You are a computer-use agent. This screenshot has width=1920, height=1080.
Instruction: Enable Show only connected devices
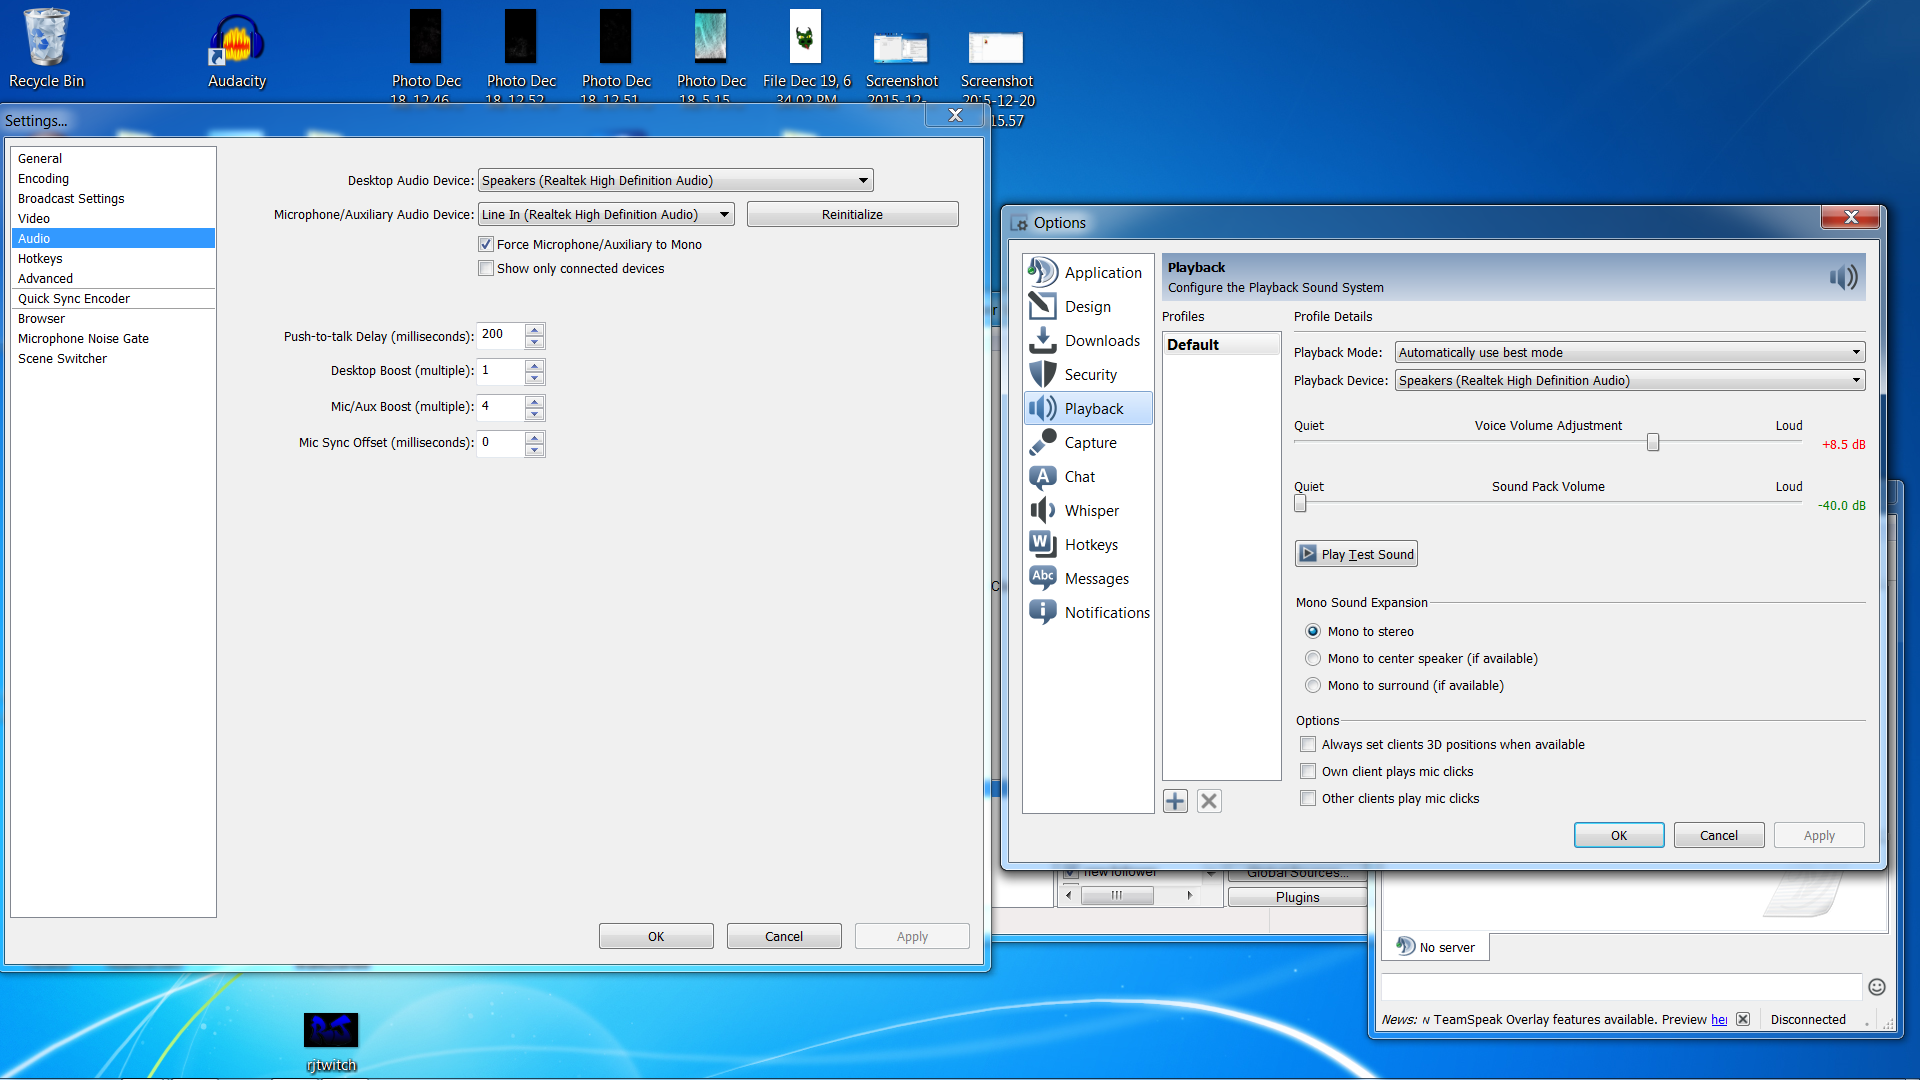tap(486, 268)
